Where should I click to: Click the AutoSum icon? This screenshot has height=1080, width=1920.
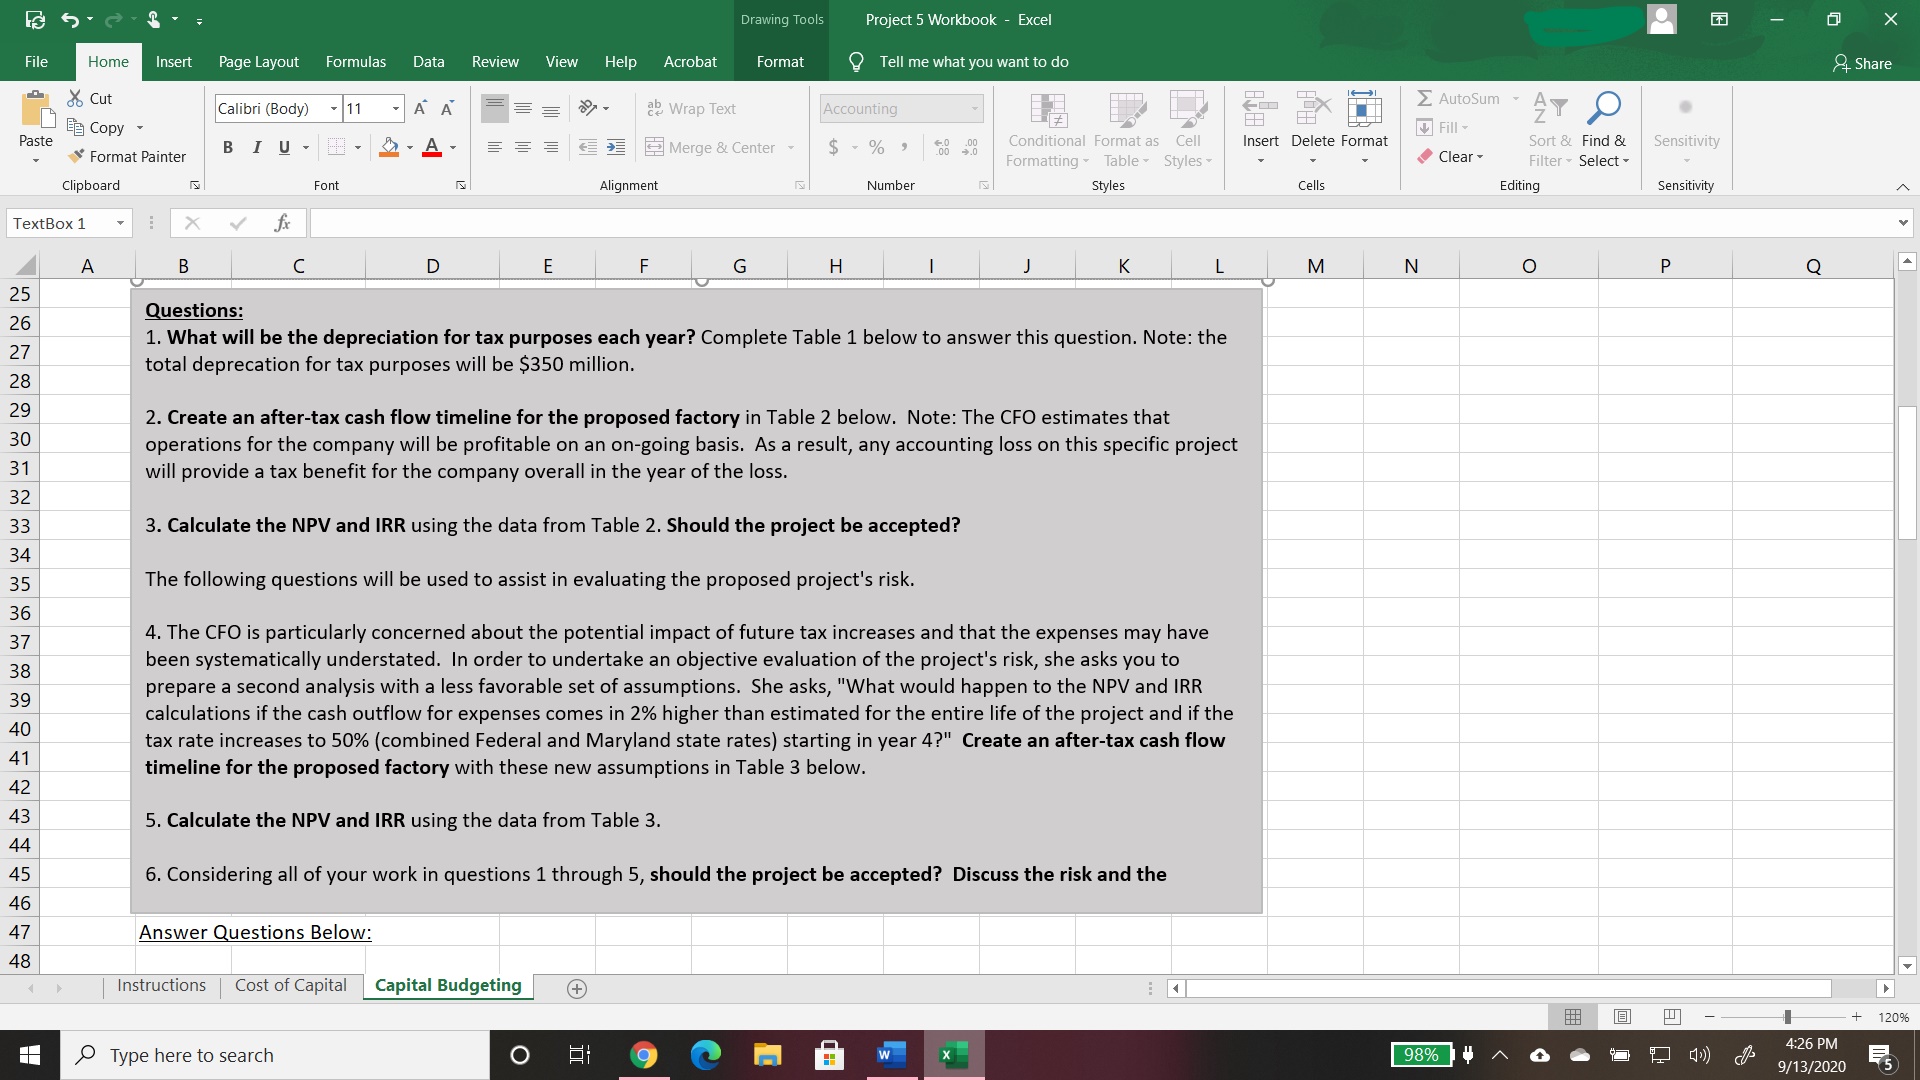coord(1424,98)
